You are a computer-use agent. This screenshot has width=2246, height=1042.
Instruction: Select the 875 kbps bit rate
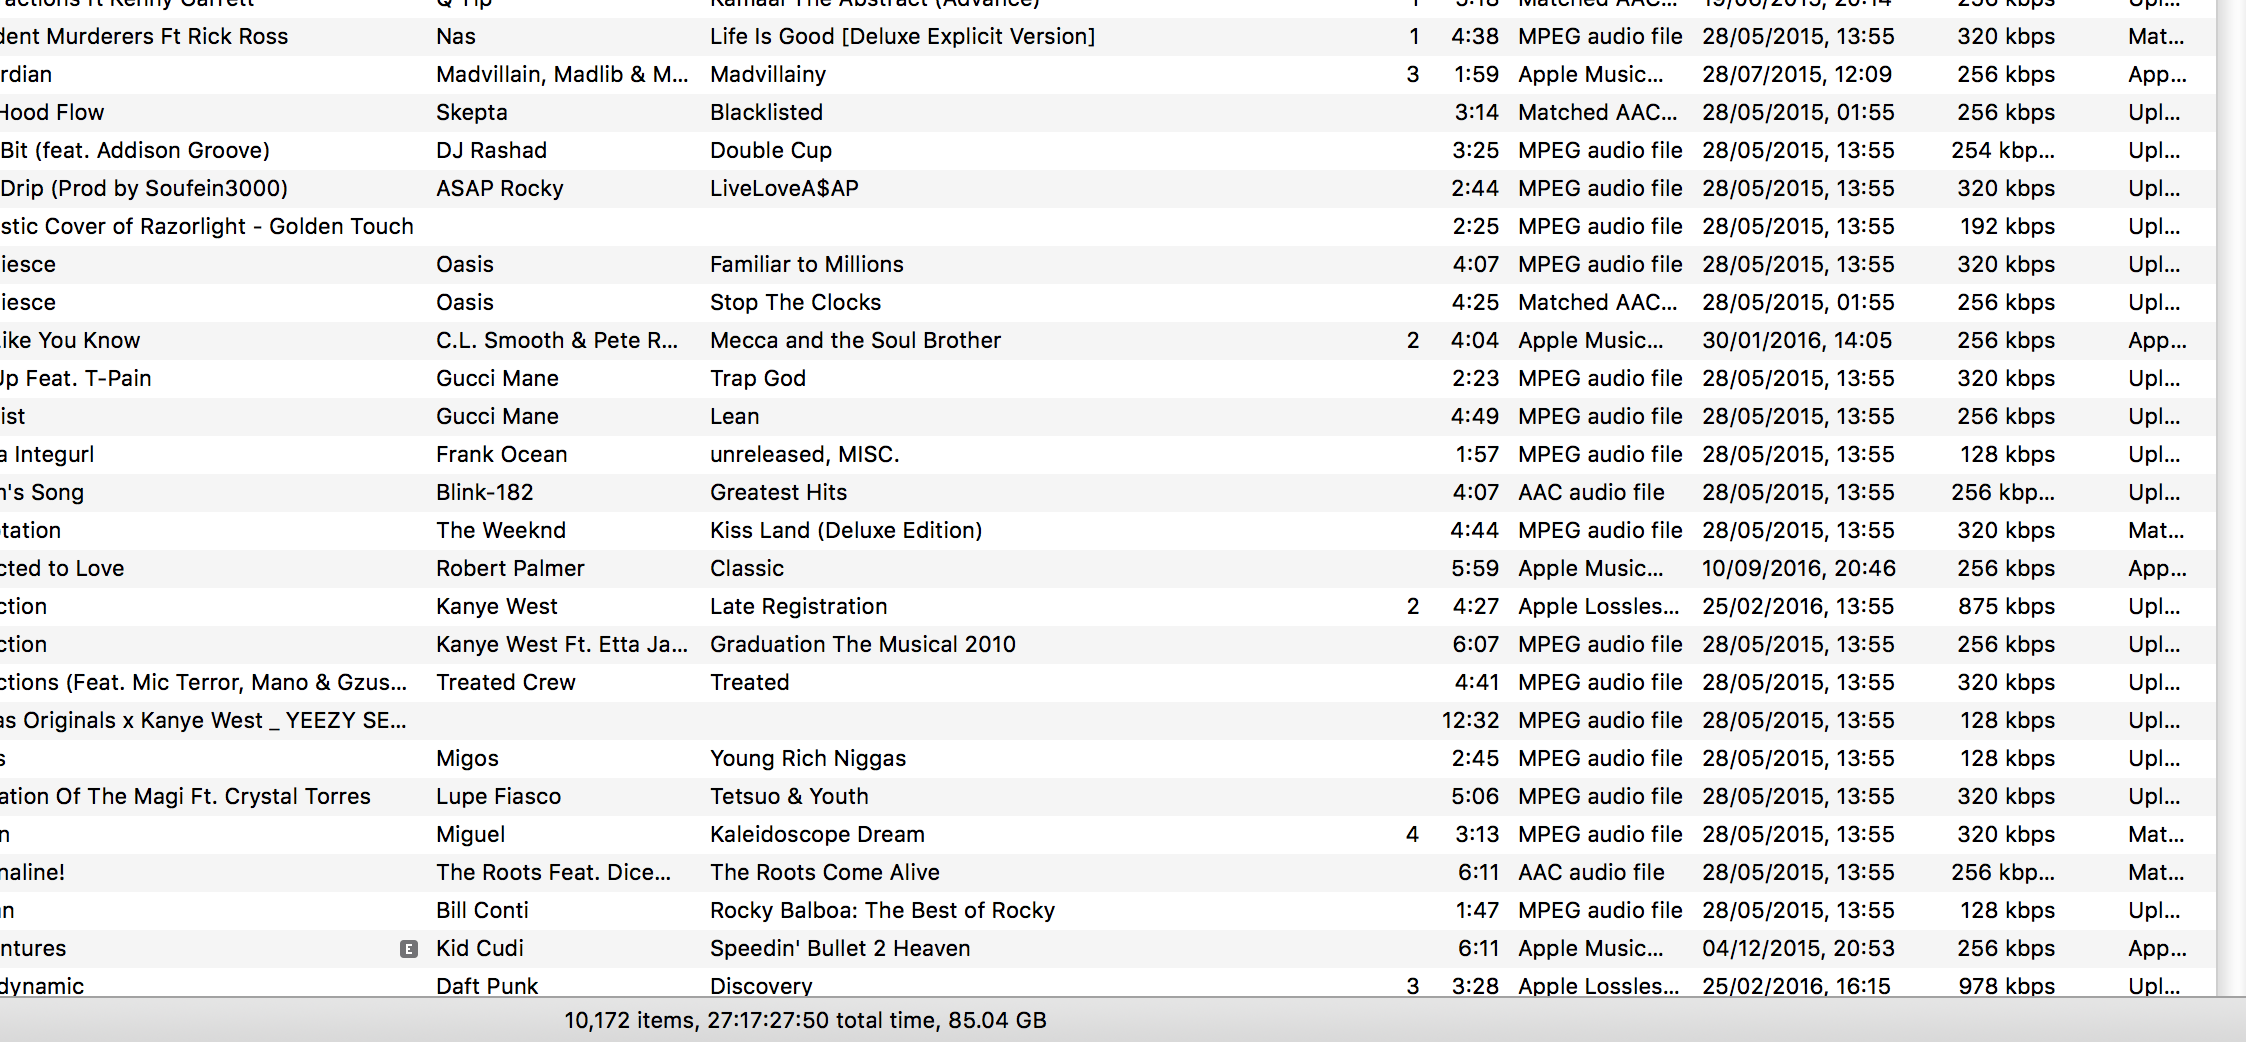pyautogui.click(x=2007, y=607)
